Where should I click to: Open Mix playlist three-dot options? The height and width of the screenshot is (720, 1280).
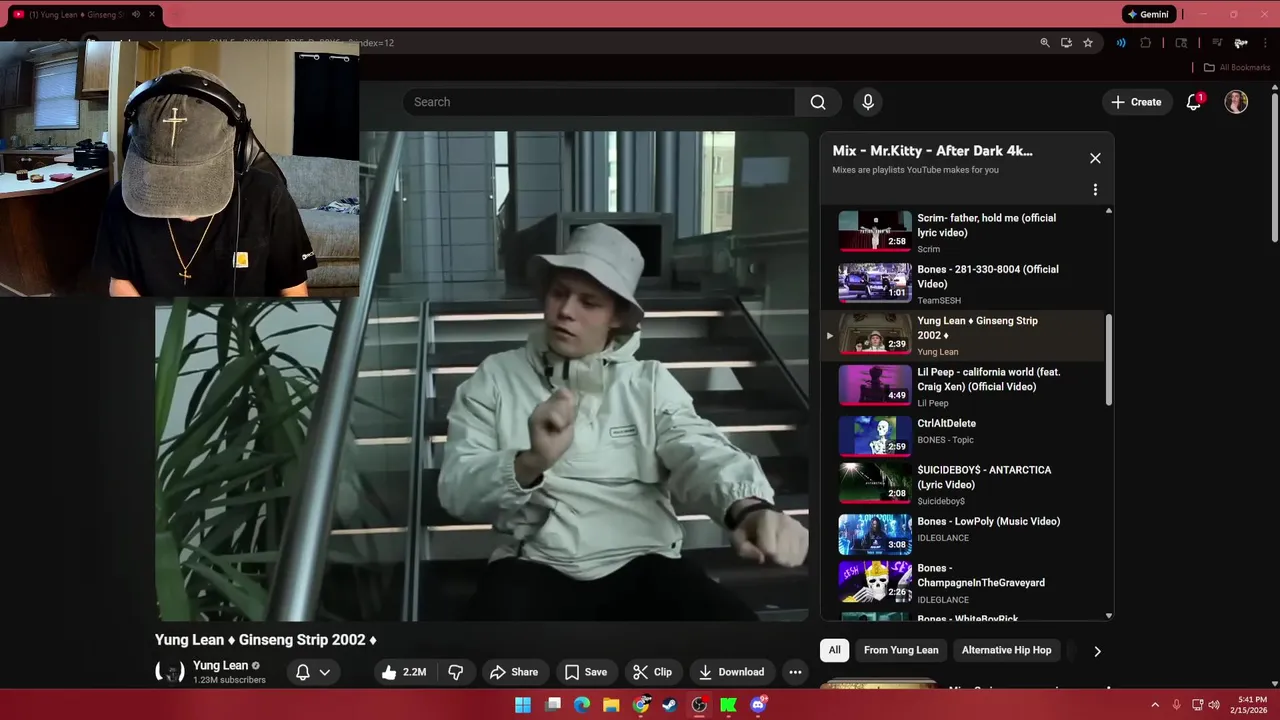point(1095,189)
